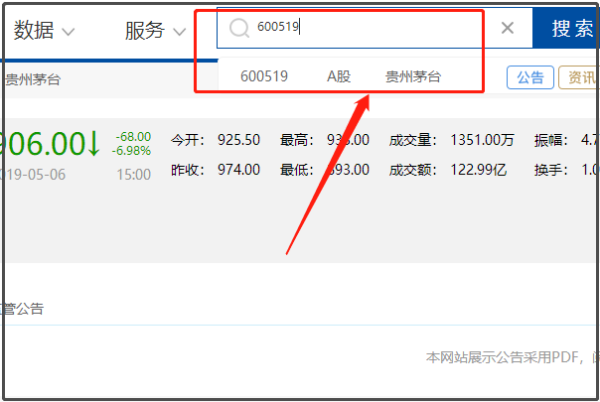Click the 15:00 timestamp
This screenshot has width=600, height=402.
(x=134, y=175)
